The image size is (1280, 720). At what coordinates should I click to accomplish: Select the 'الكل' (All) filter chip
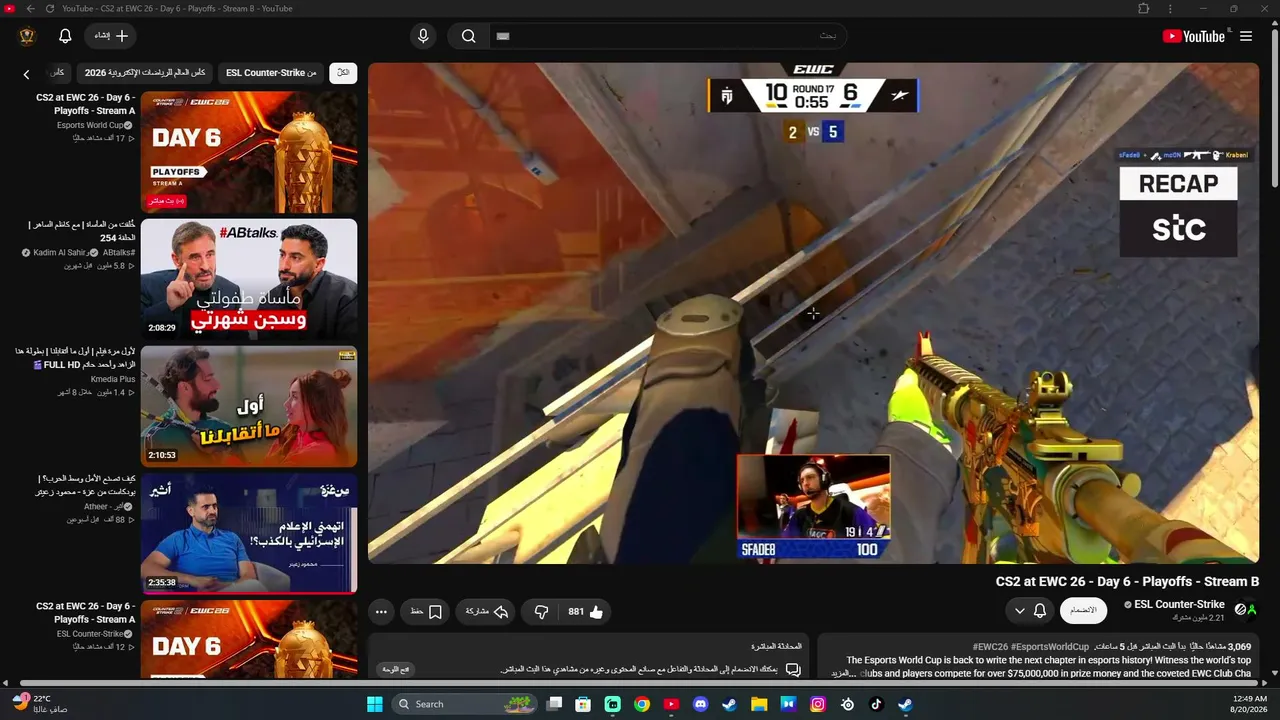coord(343,73)
